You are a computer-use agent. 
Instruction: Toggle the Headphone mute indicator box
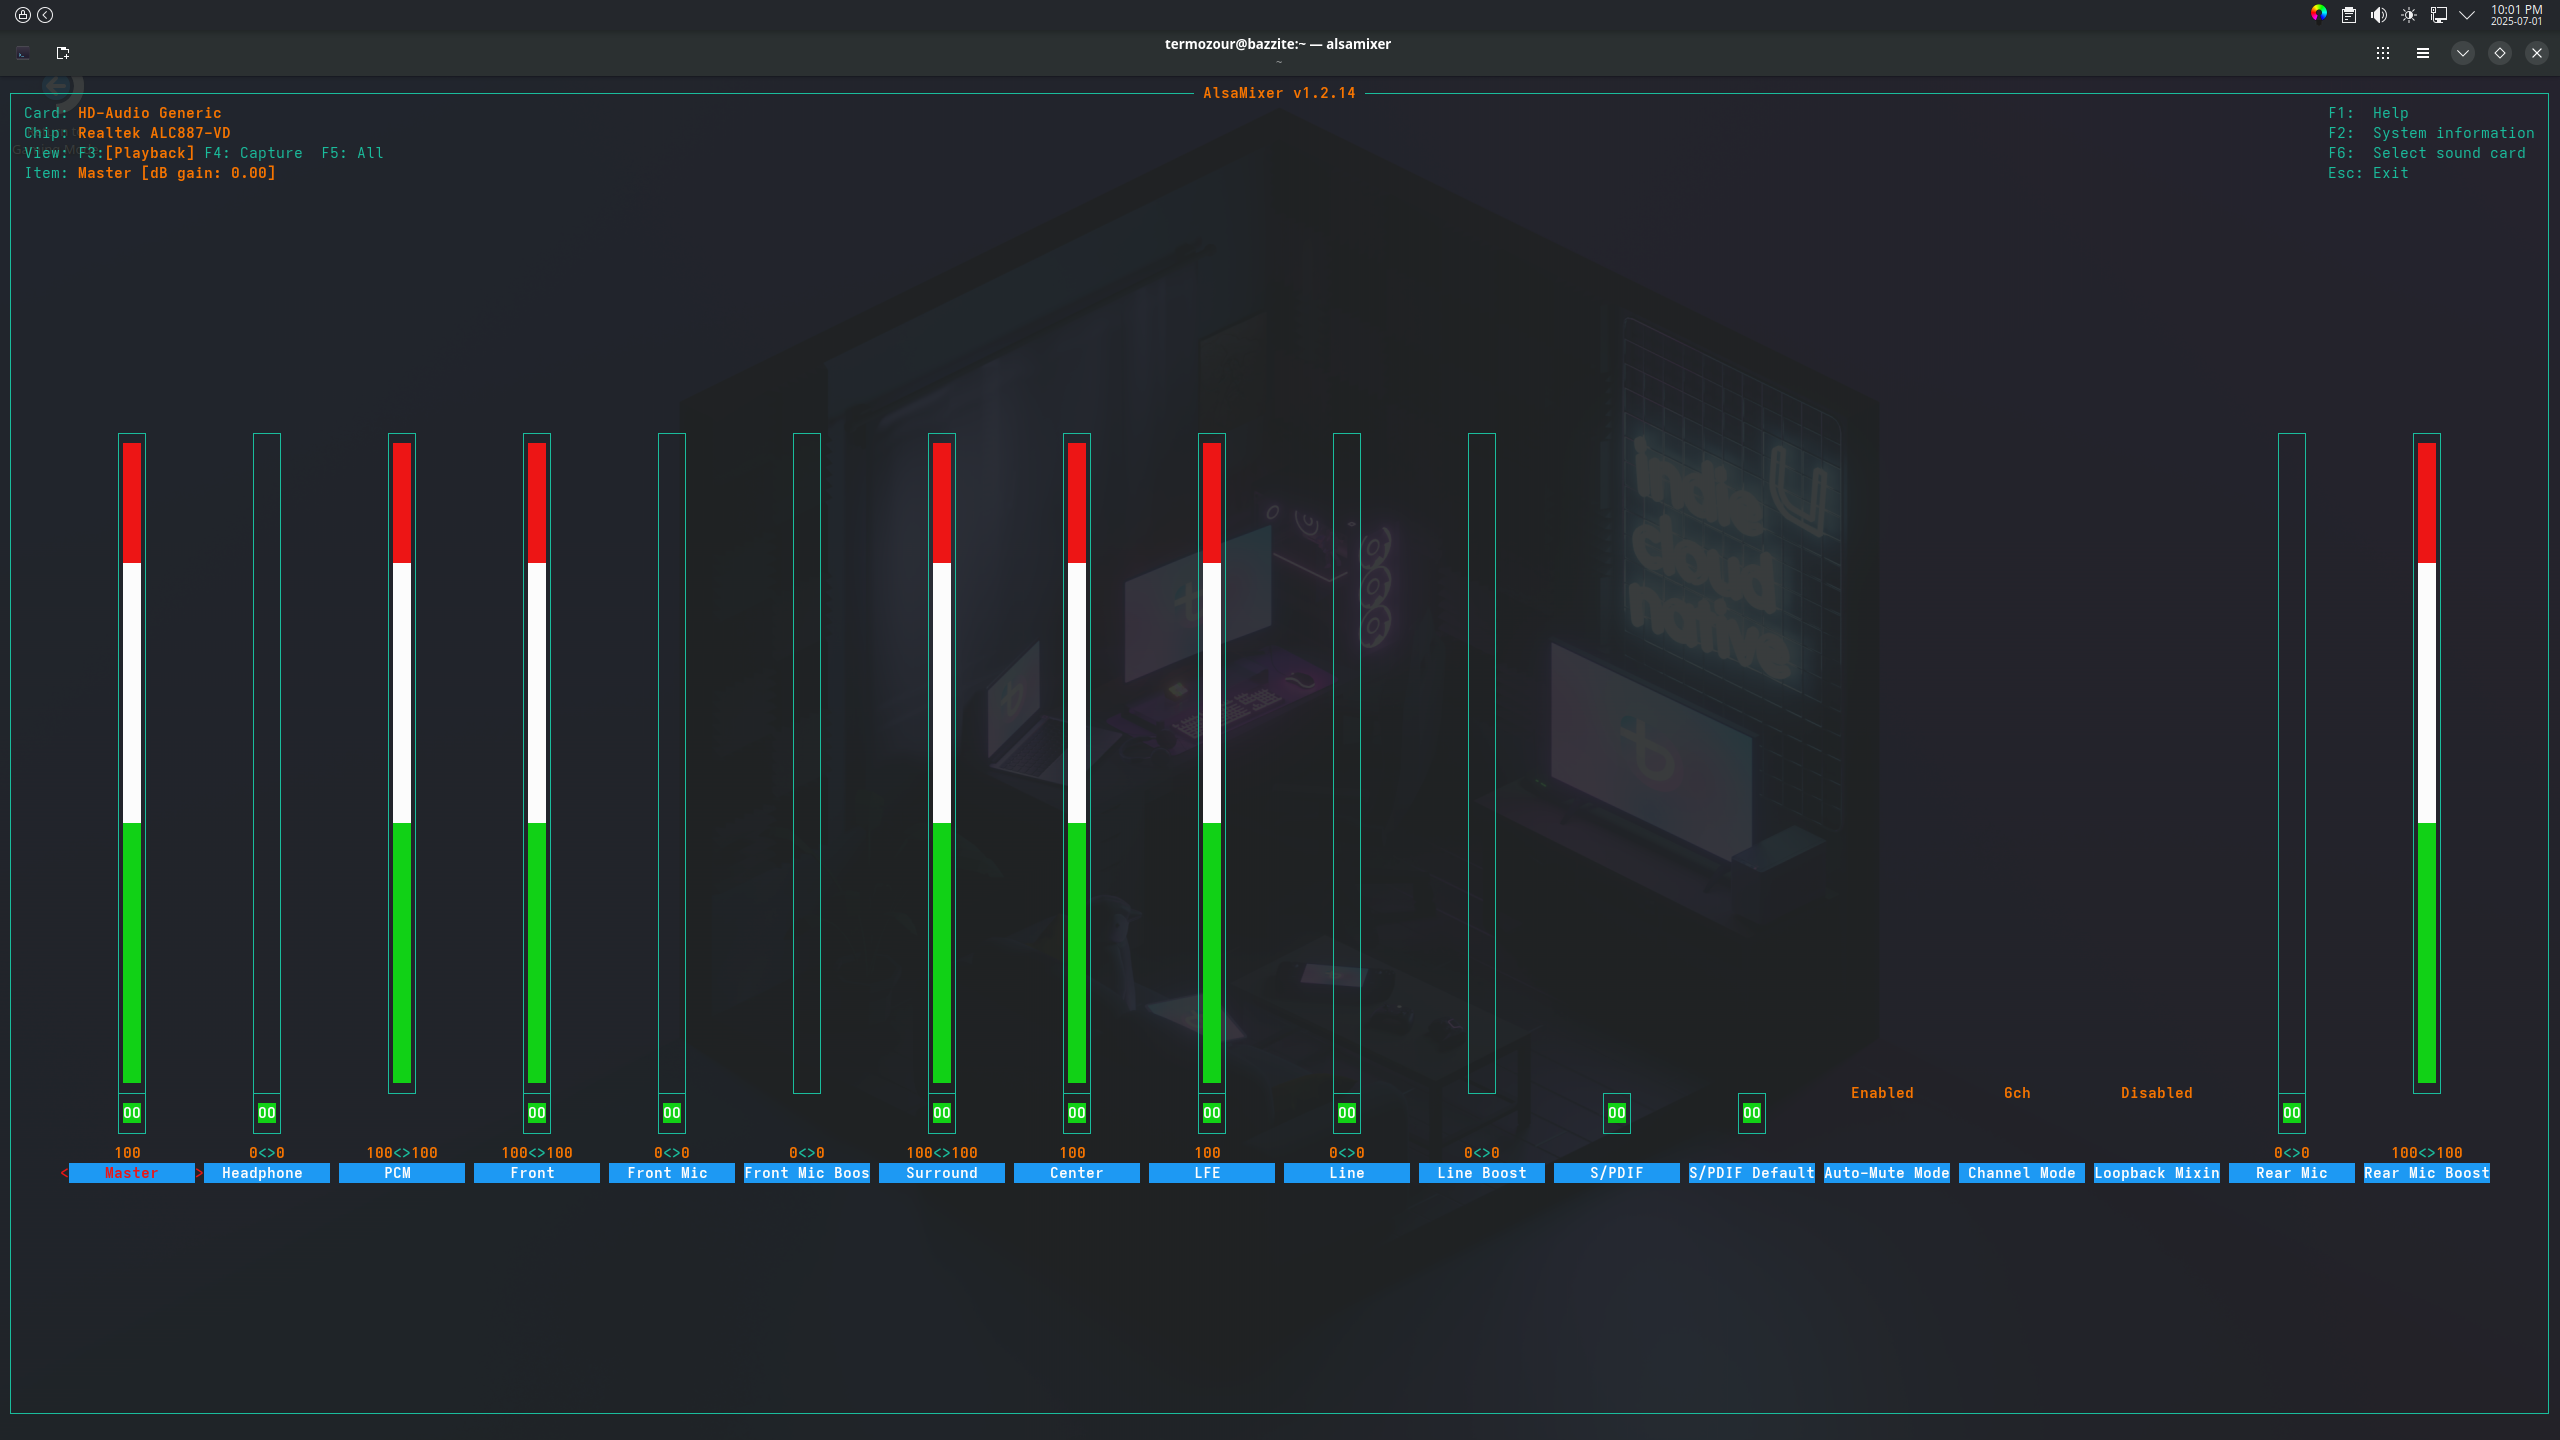coord(267,1113)
